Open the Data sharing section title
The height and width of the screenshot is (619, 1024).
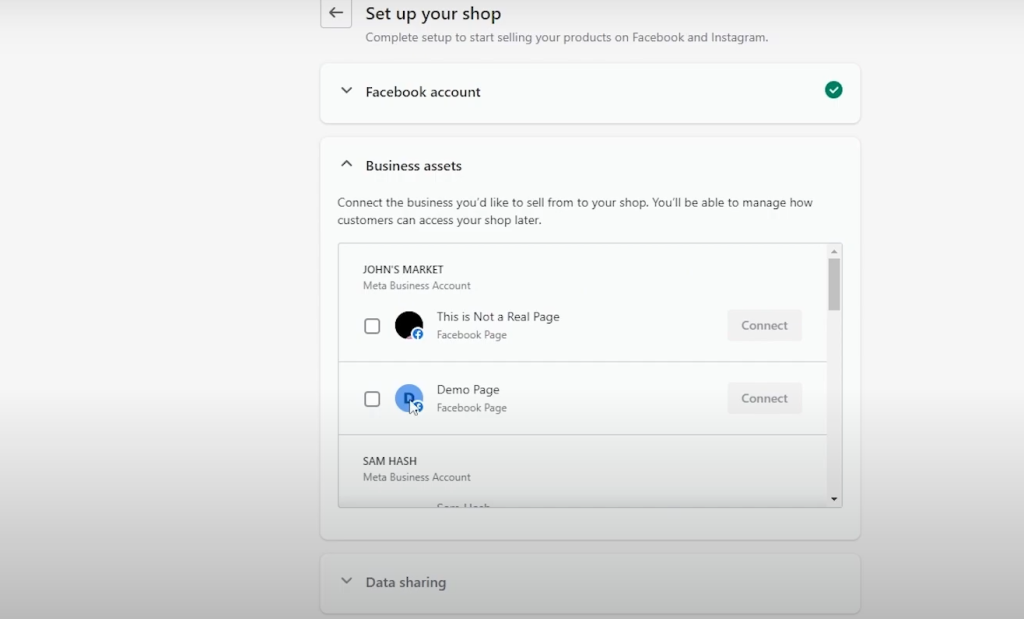click(406, 582)
